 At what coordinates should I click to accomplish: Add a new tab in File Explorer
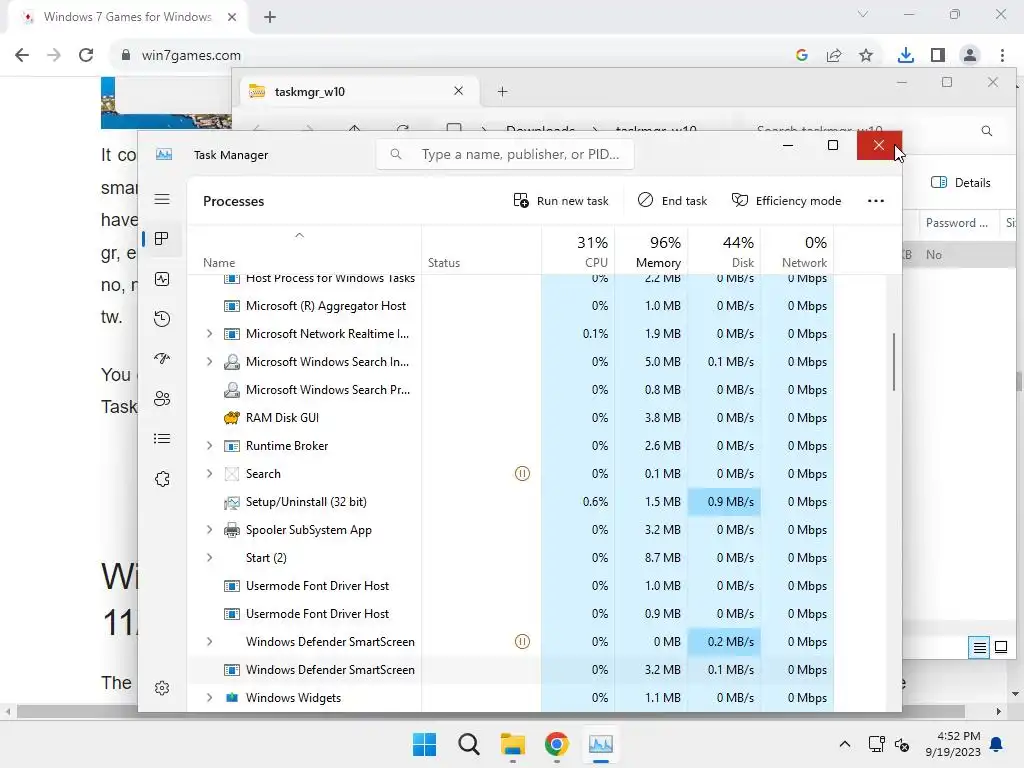point(502,92)
